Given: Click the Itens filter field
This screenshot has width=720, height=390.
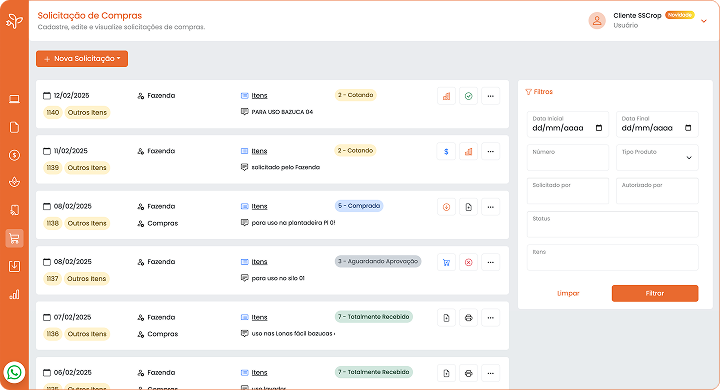Looking at the screenshot, I should click(613, 258).
